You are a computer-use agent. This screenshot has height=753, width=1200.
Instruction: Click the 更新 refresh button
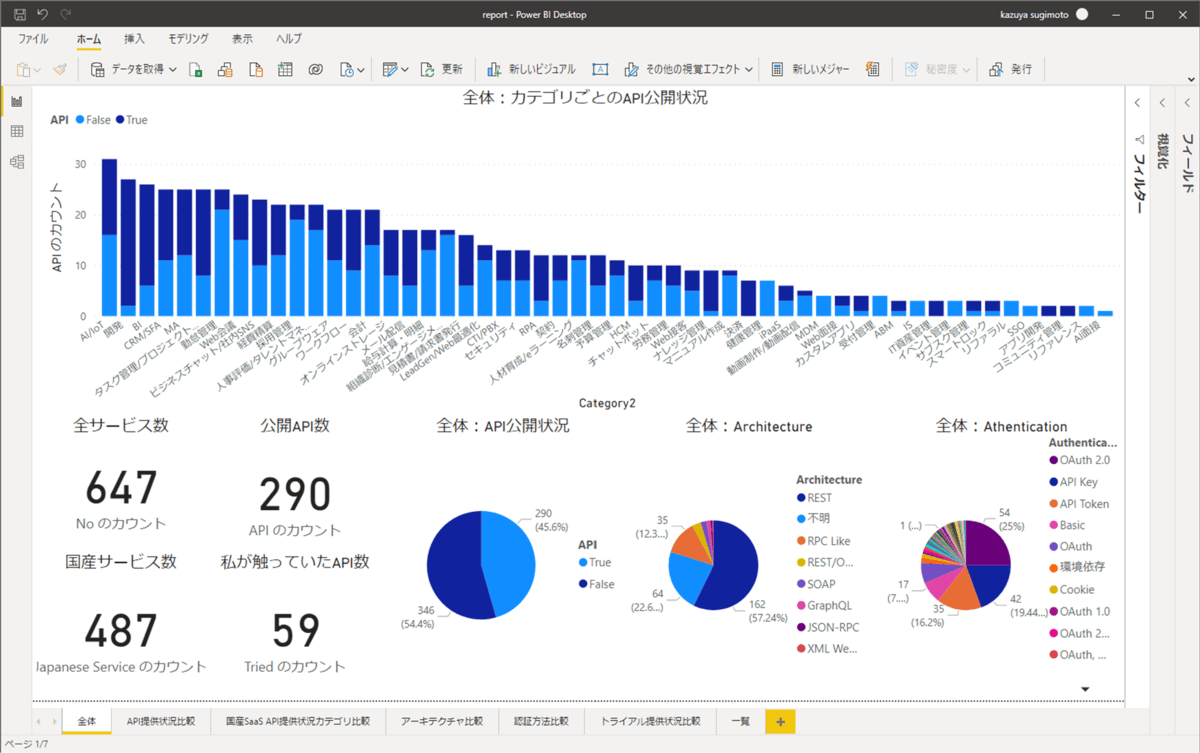pyautogui.click(x=441, y=69)
